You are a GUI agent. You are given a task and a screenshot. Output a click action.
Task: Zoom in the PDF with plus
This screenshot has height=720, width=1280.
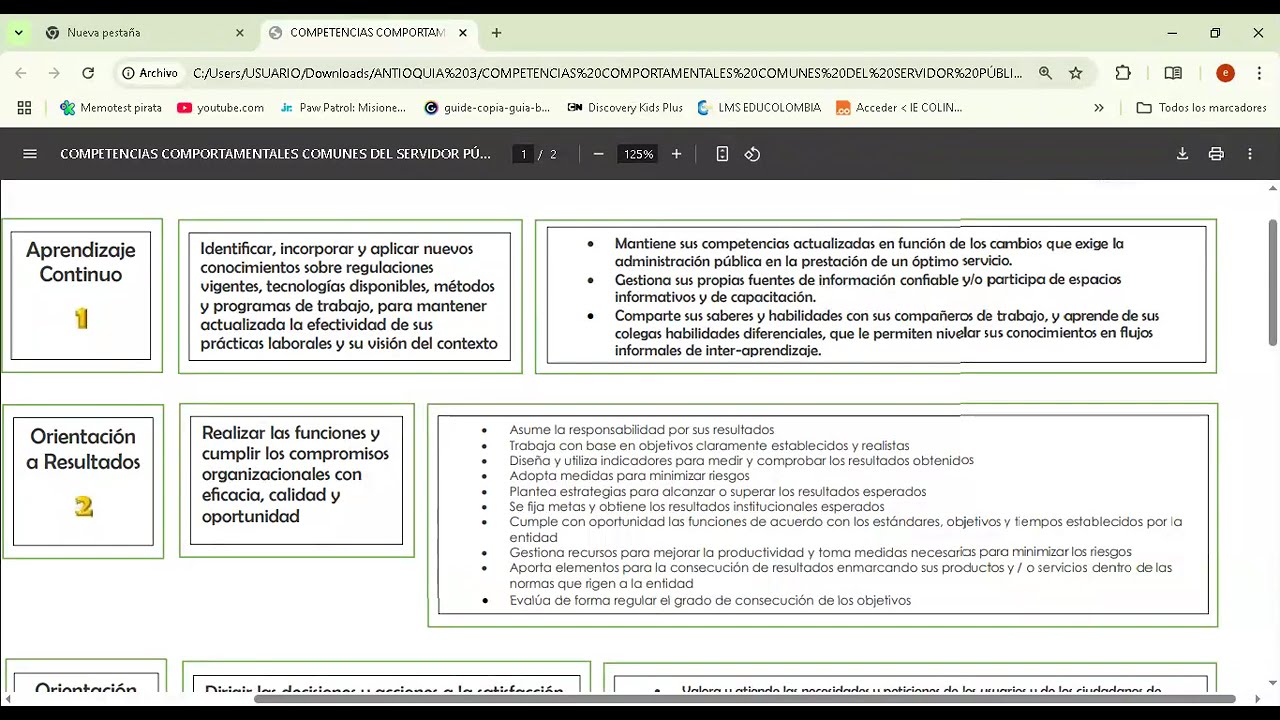click(676, 154)
